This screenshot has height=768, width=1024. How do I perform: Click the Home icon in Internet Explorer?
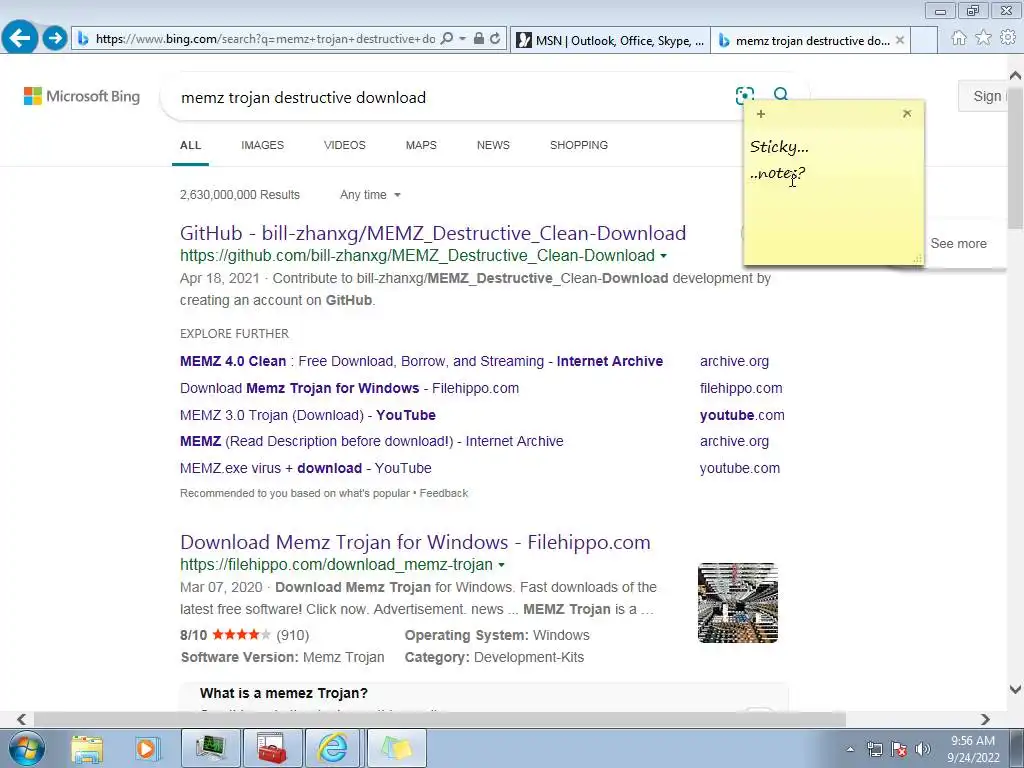[x=959, y=38]
